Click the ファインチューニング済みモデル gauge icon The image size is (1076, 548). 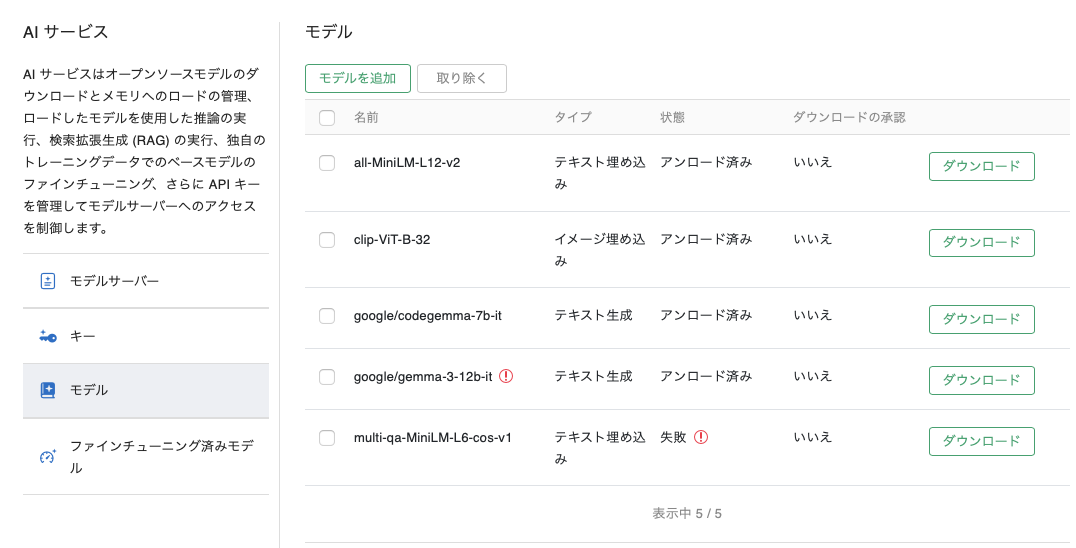click(x=47, y=457)
